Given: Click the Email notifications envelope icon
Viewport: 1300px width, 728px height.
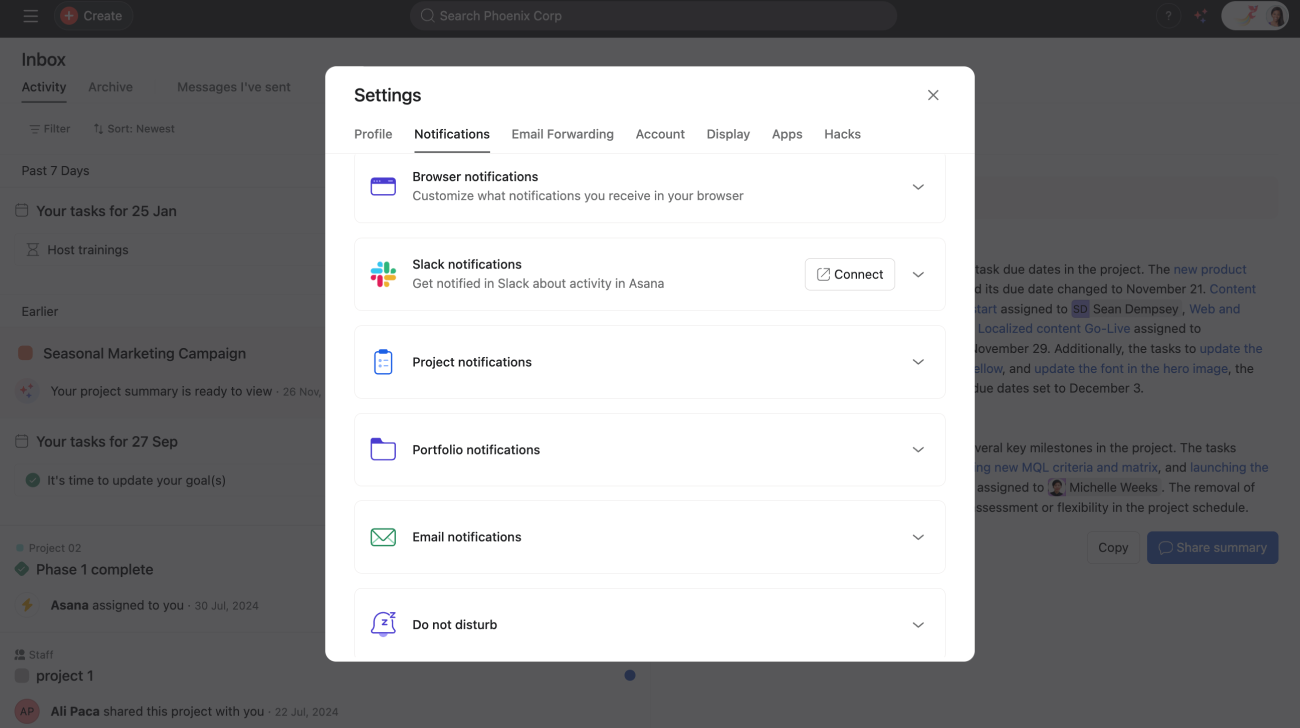Looking at the screenshot, I should [383, 537].
